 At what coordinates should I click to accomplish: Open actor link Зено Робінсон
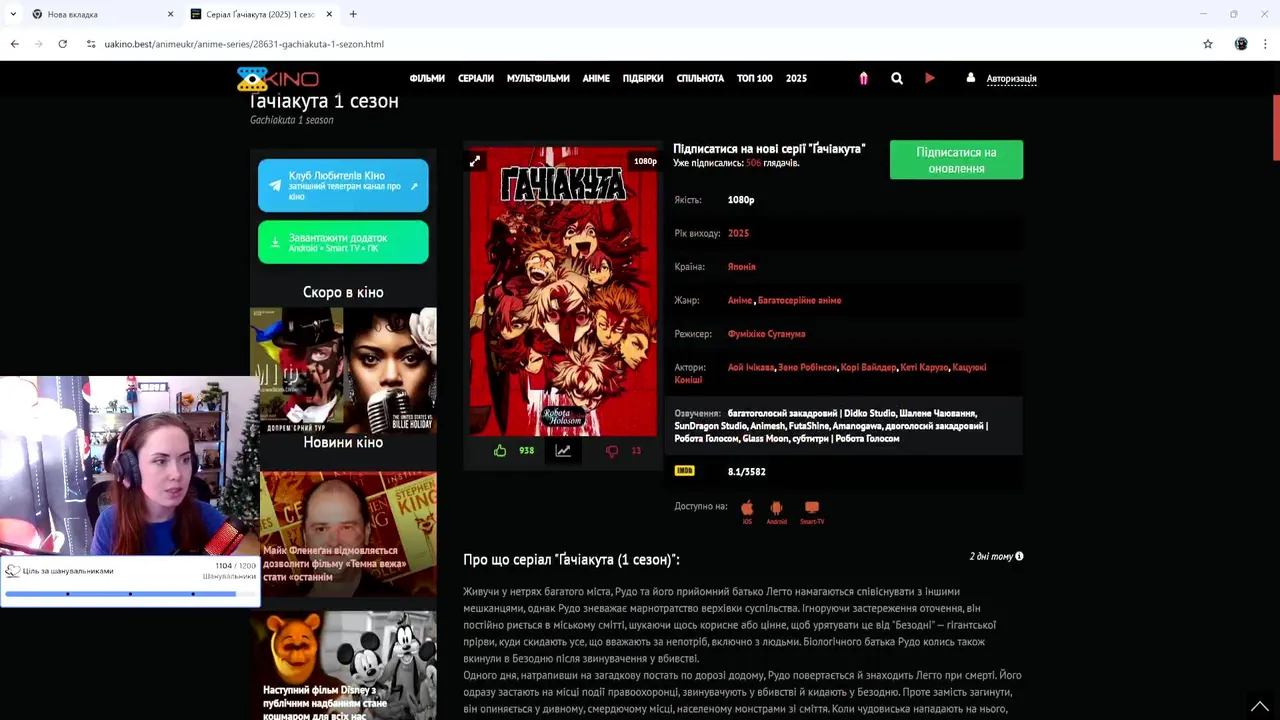(x=807, y=367)
